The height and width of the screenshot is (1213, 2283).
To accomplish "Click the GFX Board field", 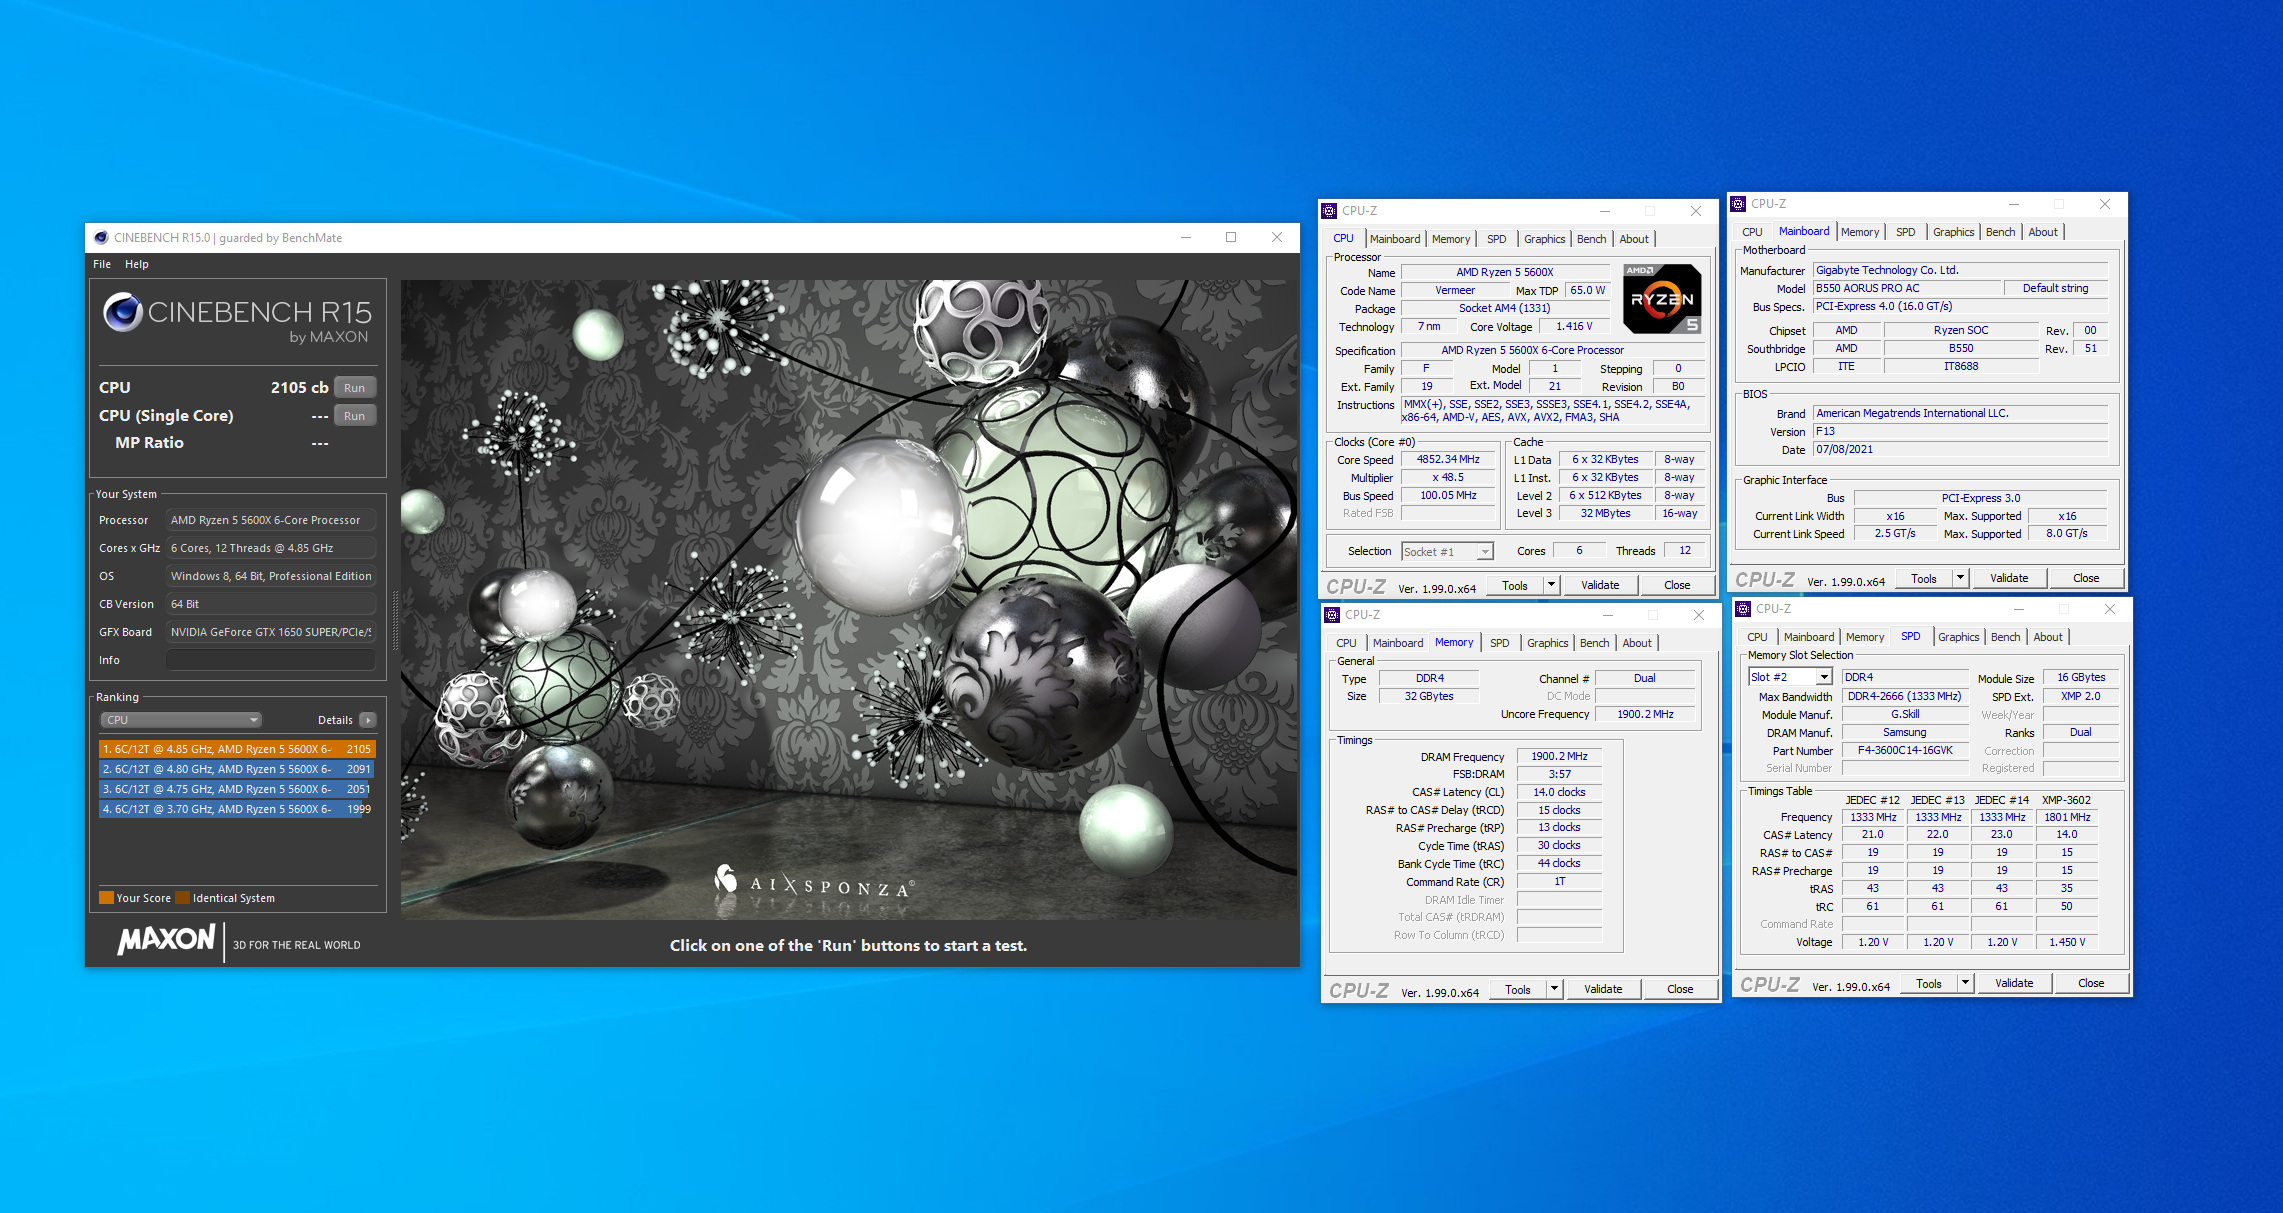I will pos(270,632).
